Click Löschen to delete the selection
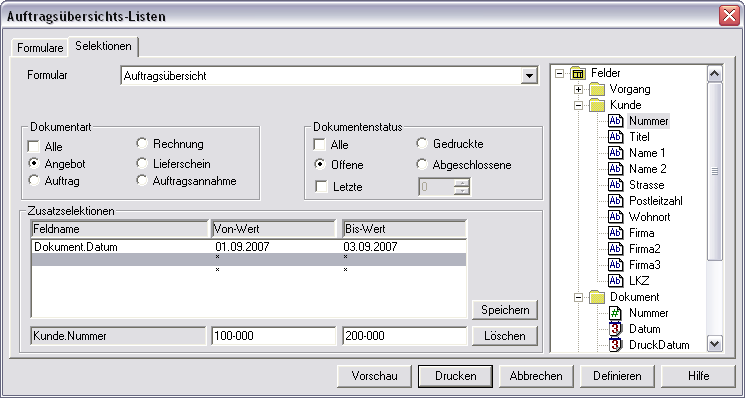745x398 pixels. click(x=505, y=336)
